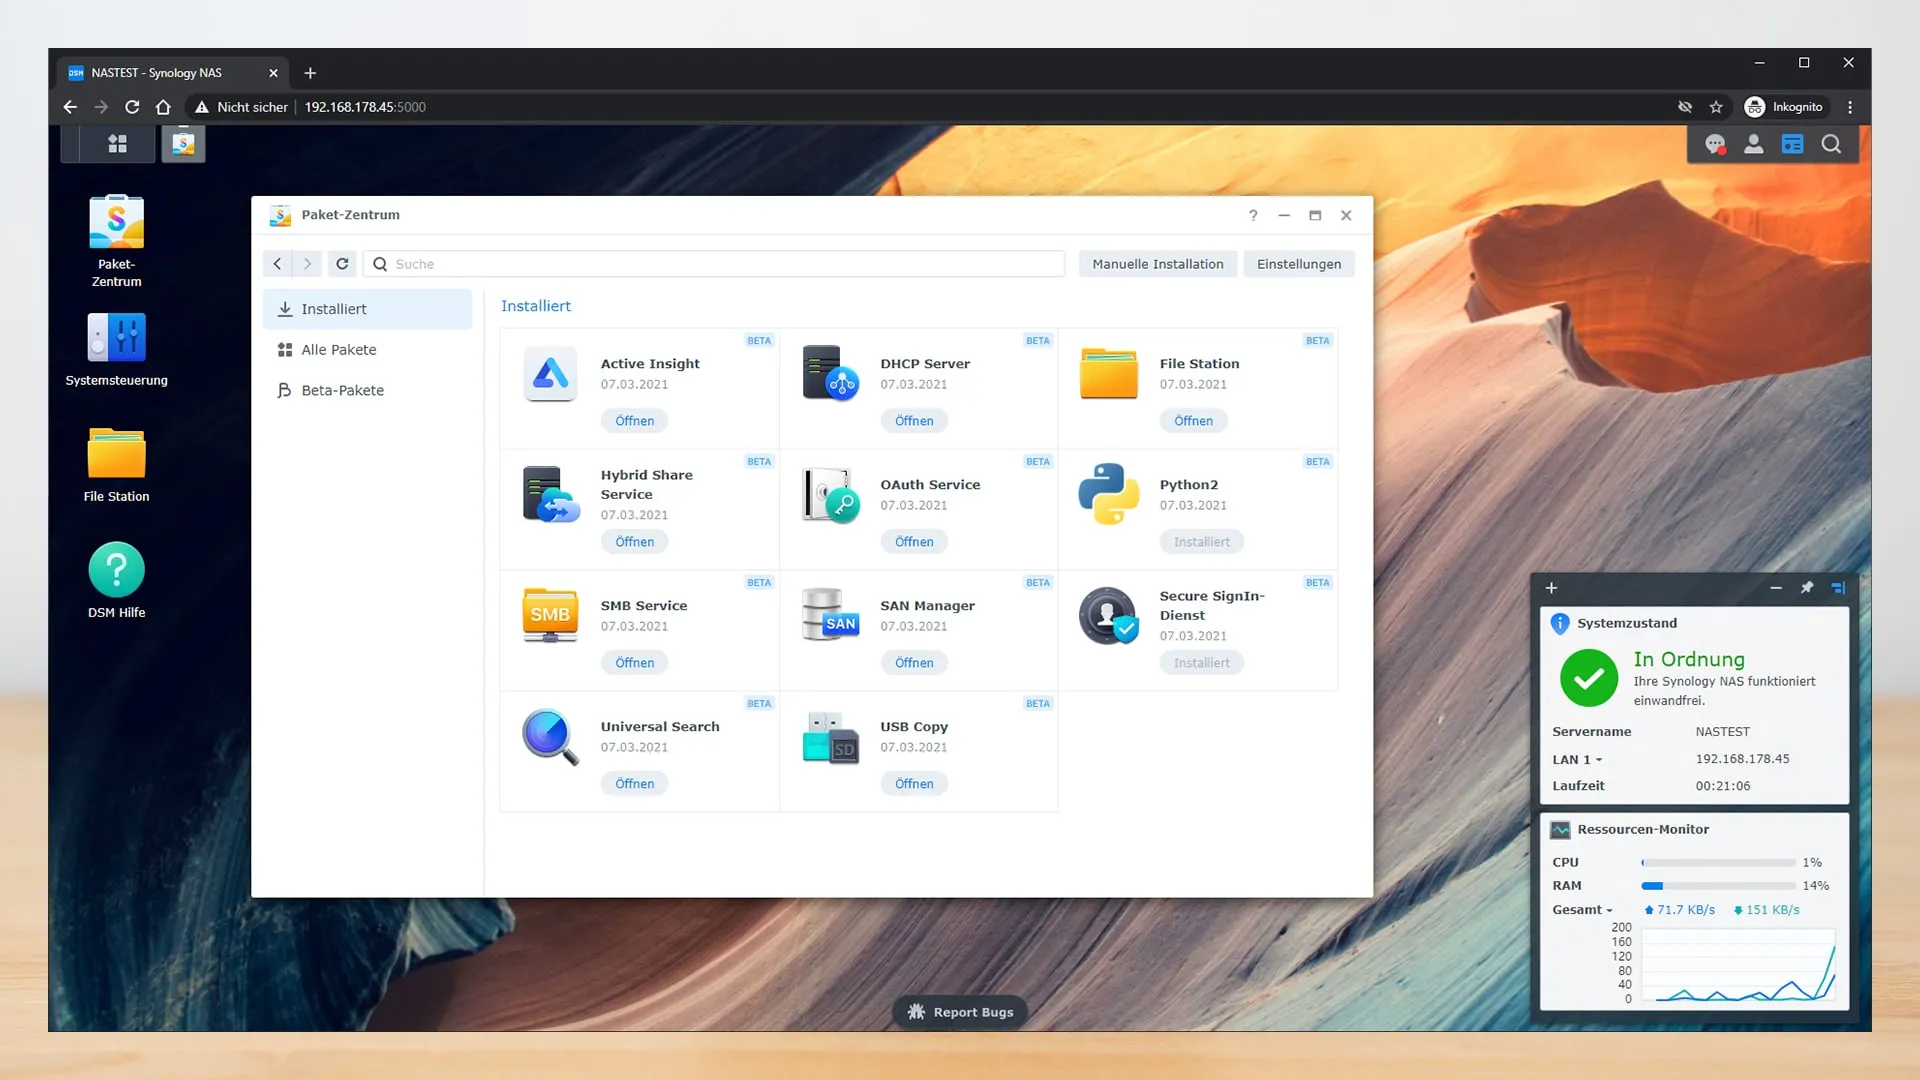Select Installiert in the sidebar

pos(367,309)
